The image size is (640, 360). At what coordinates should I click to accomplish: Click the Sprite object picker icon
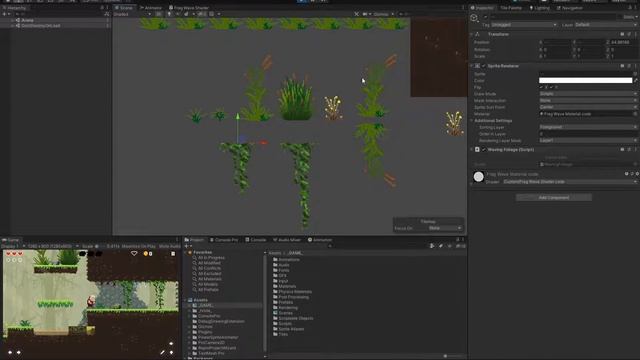(635, 74)
